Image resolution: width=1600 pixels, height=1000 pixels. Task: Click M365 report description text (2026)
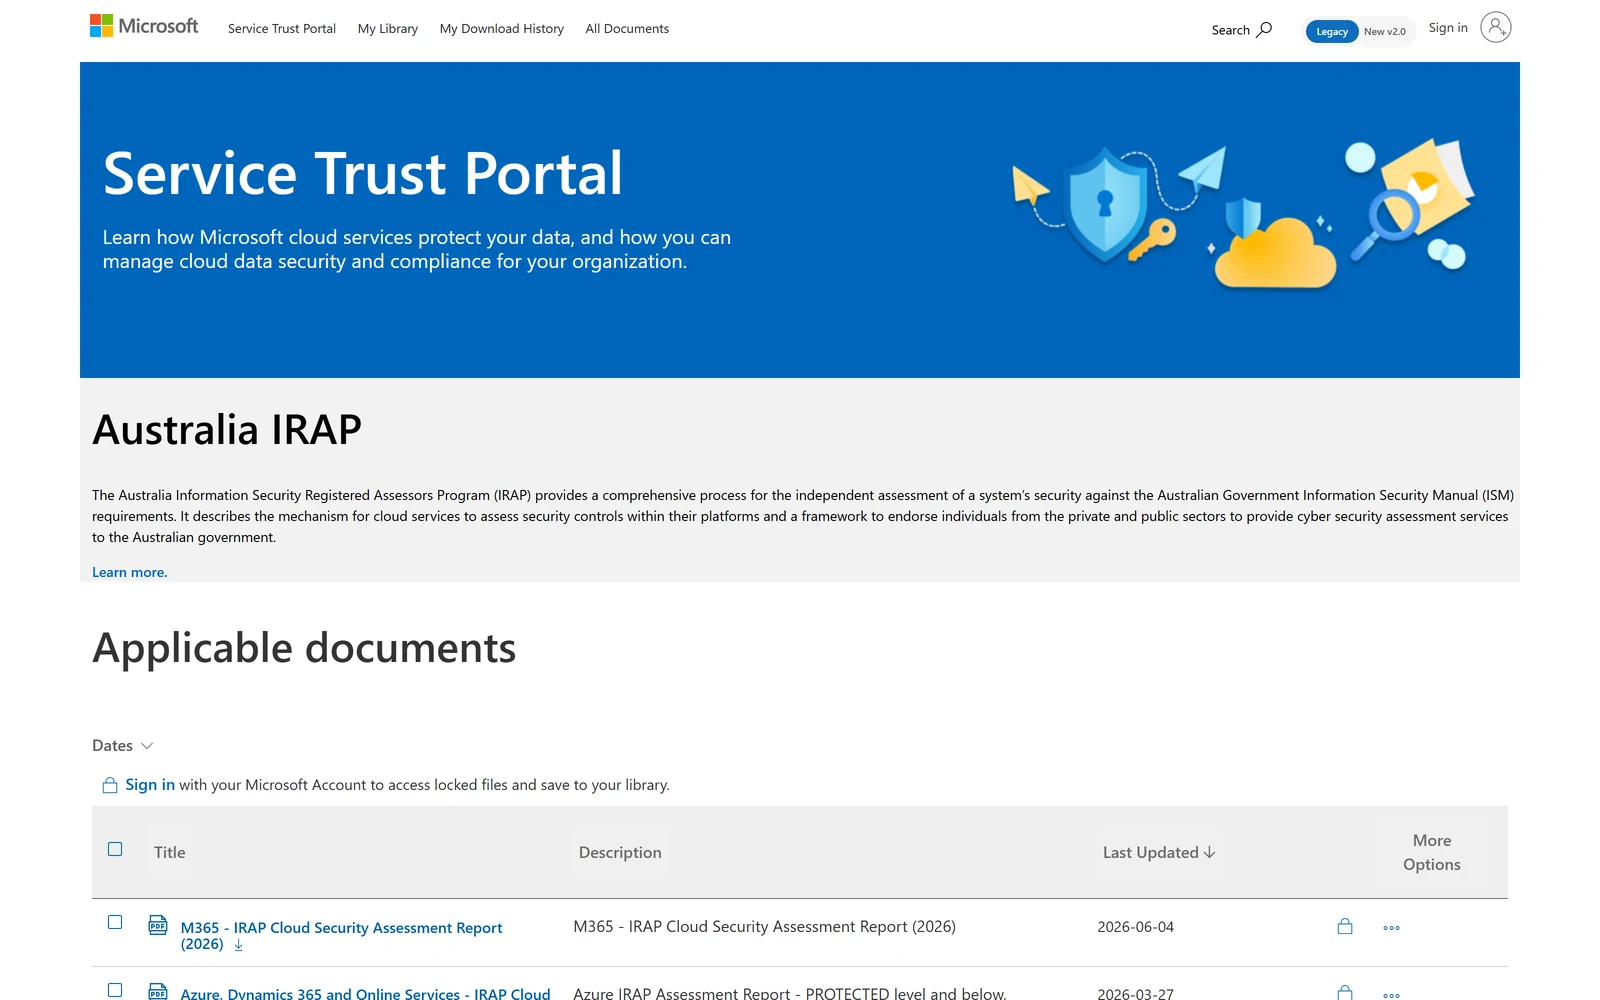tap(764, 927)
